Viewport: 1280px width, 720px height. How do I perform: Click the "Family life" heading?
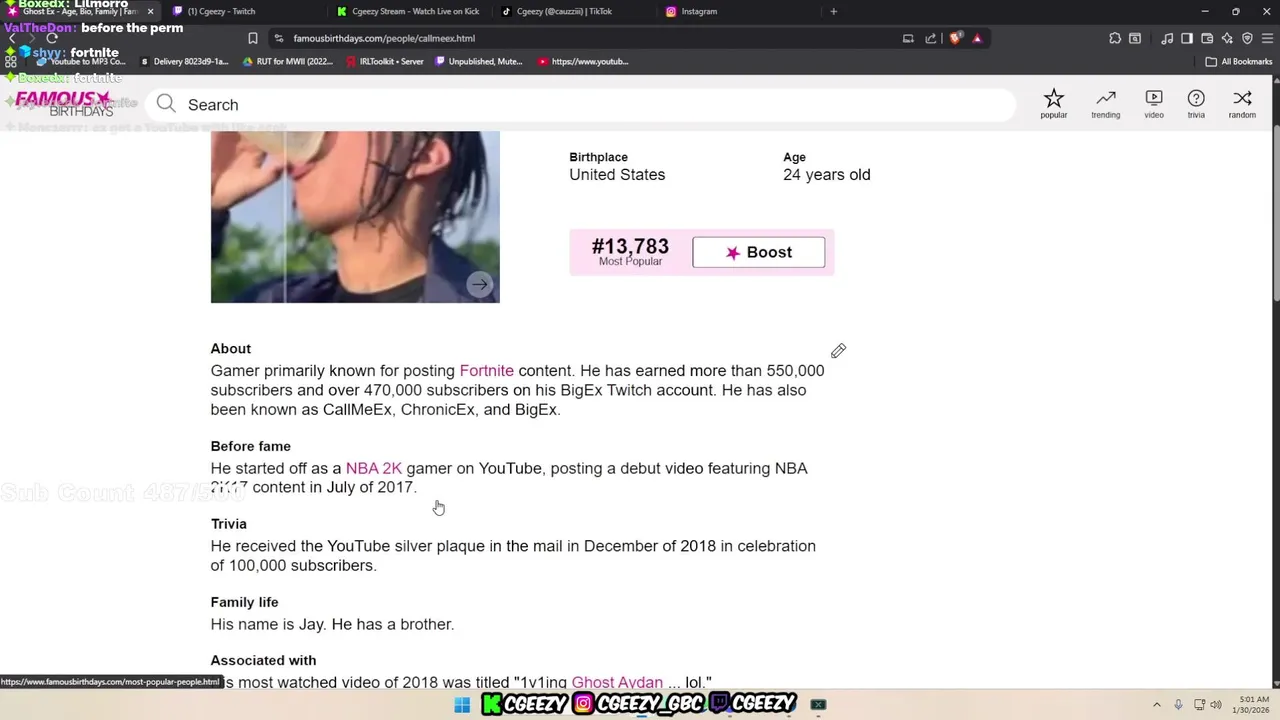pos(244,602)
